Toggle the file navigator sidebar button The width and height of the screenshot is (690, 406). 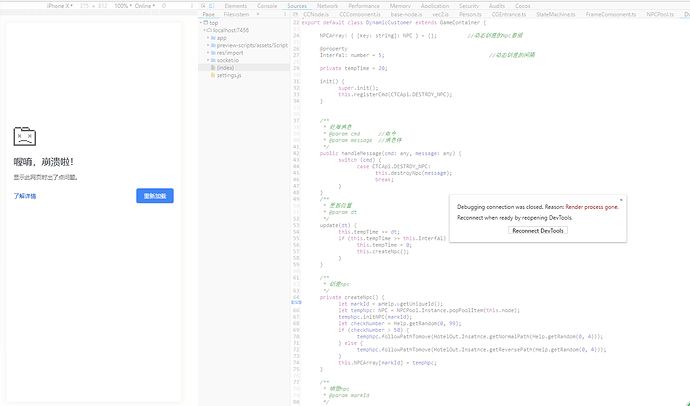pos(296,15)
